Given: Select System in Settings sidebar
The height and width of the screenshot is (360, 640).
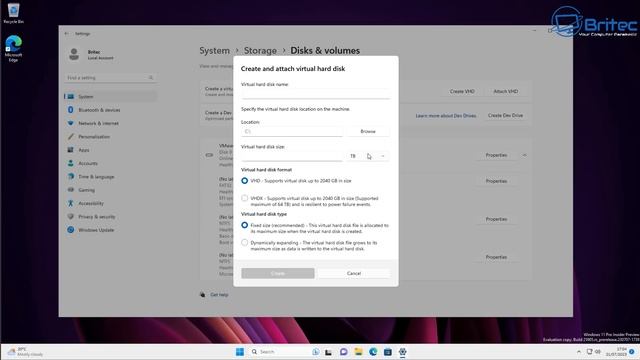Looking at the screenshot, I should pos(111,96).
